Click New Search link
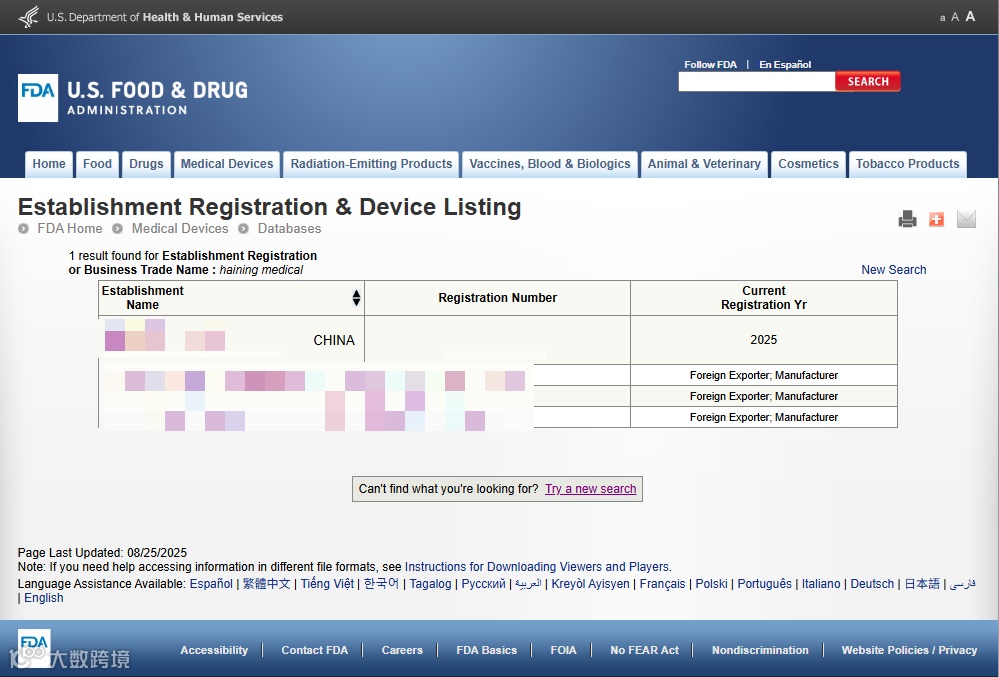This screenshot has height=677, width=999. coord(894,269)
